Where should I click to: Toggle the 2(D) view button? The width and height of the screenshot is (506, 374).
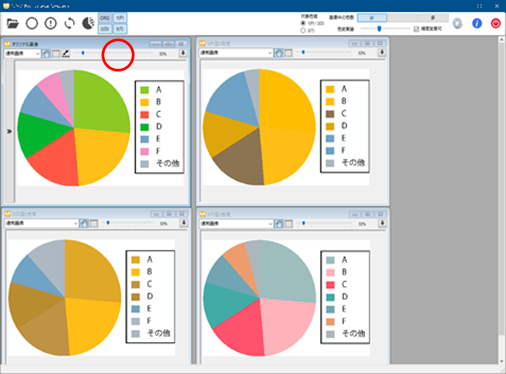click(105, 29)
